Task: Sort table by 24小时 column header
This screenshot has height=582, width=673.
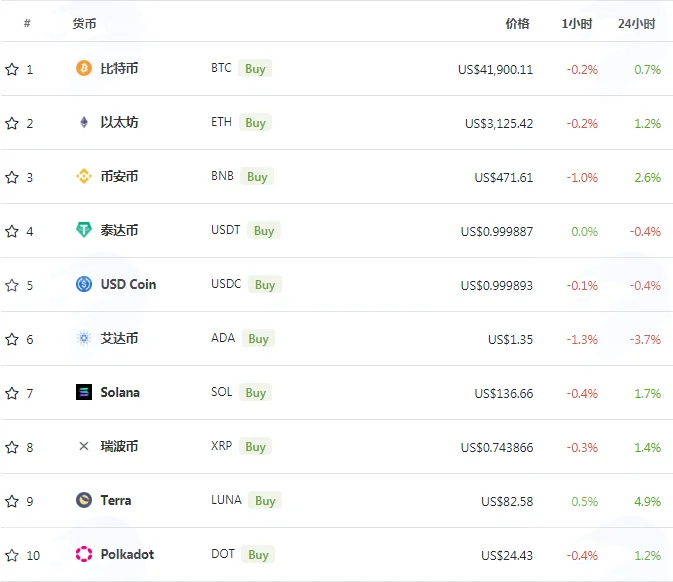Action: 637,24
